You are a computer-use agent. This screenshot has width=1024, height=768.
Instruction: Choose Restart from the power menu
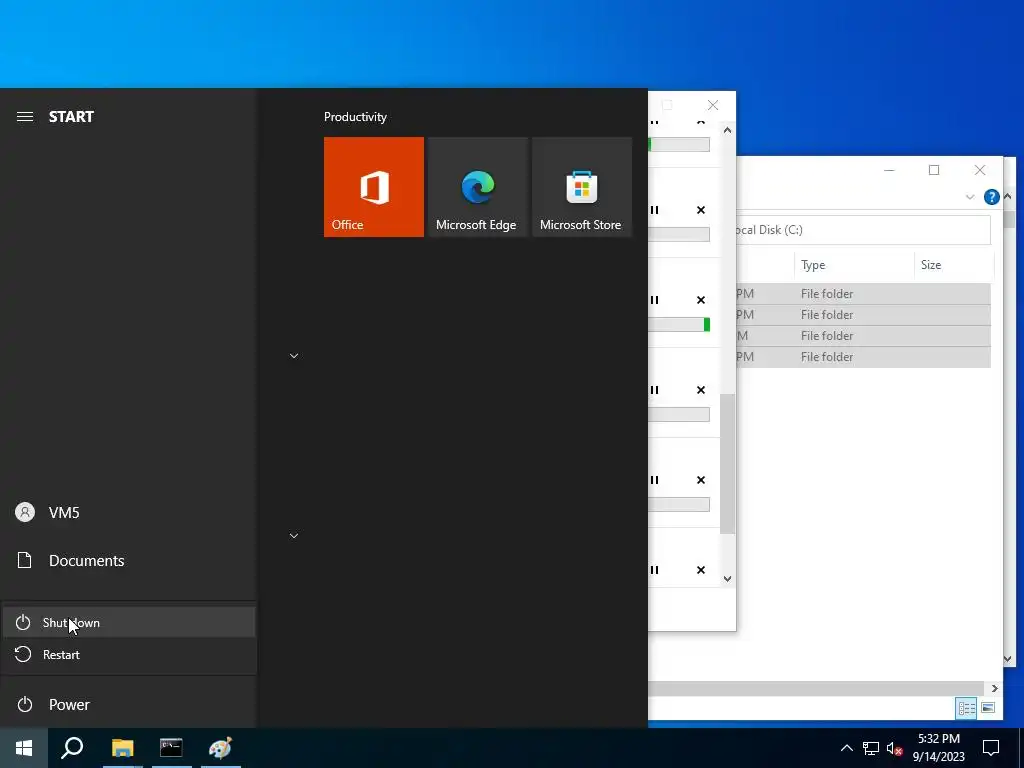(x=129, y=654)
